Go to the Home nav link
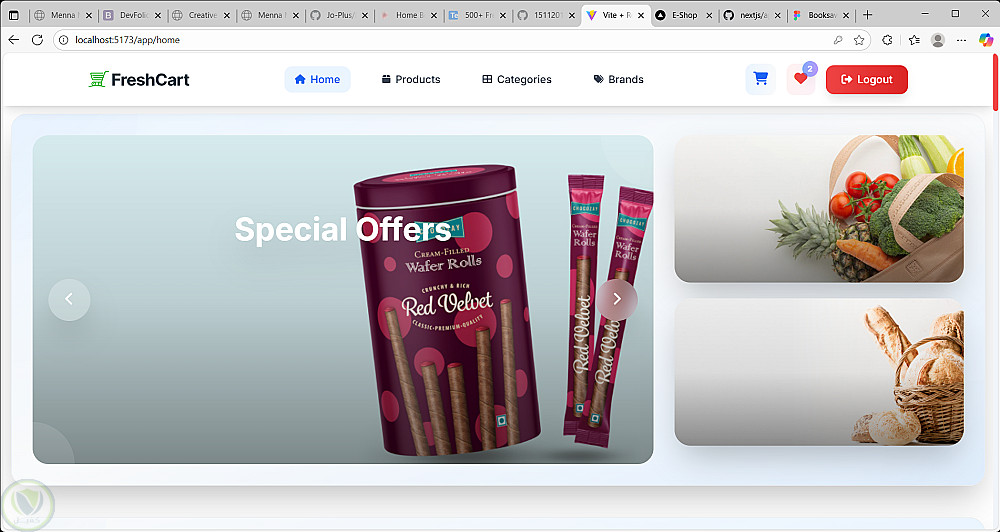The width and height of the screenshot is (1000, 532). click(317, 79)
